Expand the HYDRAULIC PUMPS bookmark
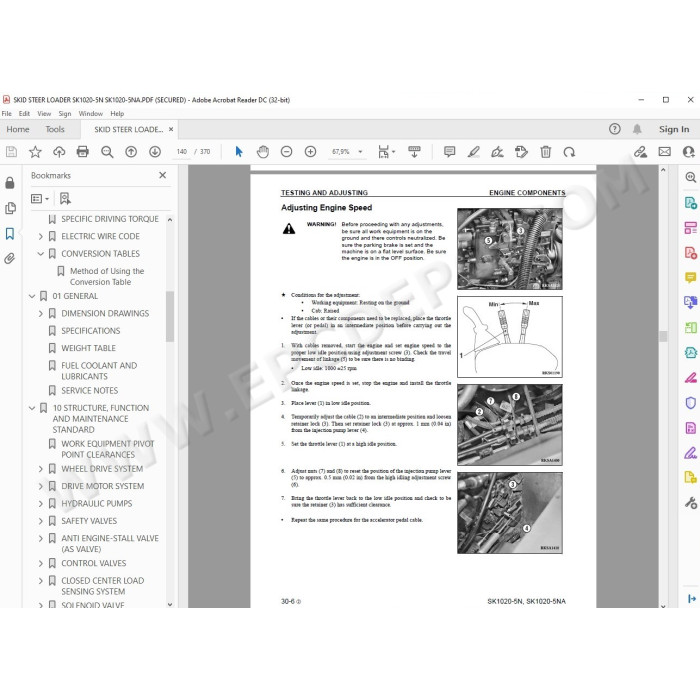700x700 pixels. click(41, 504)
